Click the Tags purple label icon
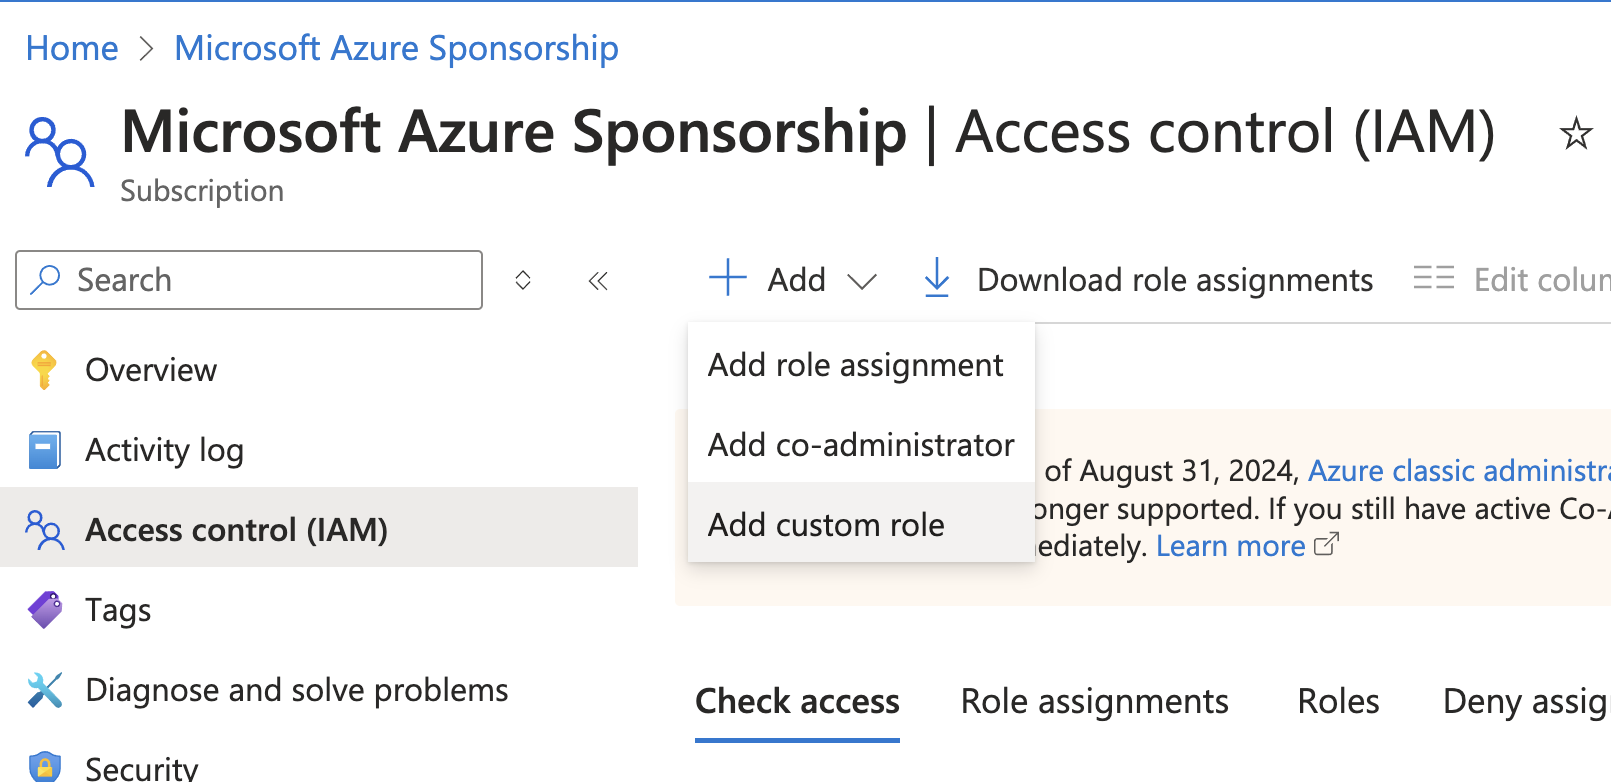1611x782 pixels. (45, 609)
